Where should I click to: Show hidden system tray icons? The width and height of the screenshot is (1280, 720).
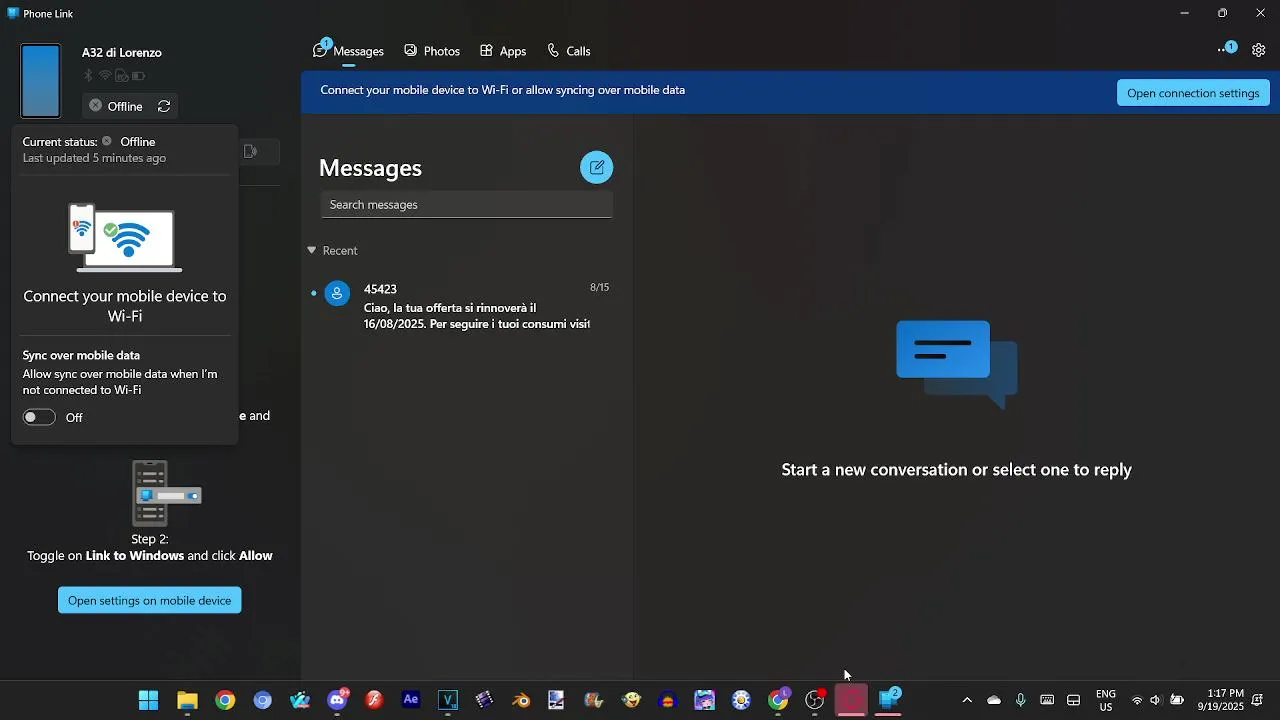click(x=967, y=700)
